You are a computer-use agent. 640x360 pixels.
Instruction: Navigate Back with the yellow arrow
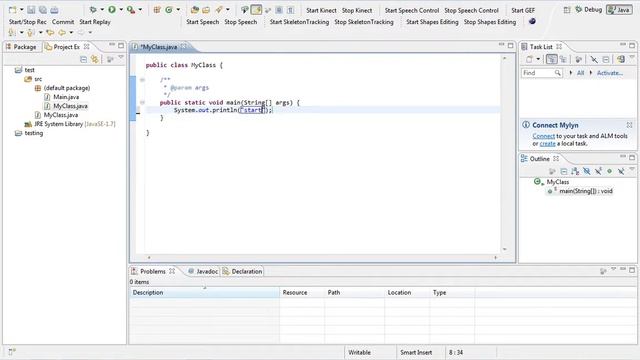pos(62,32)
